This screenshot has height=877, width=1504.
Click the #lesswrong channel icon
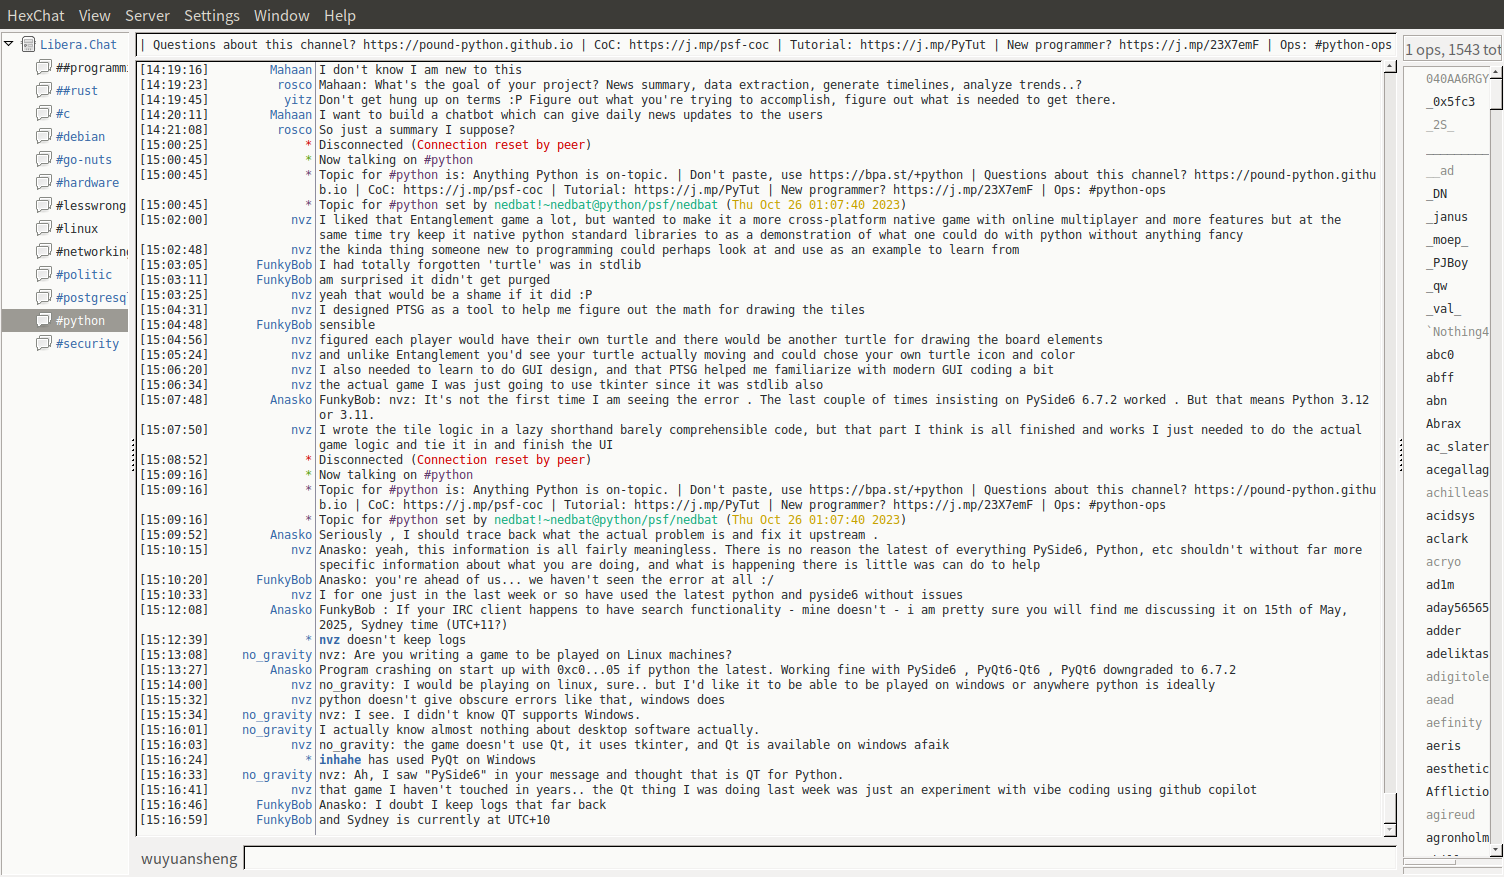(x=44, y=205)
